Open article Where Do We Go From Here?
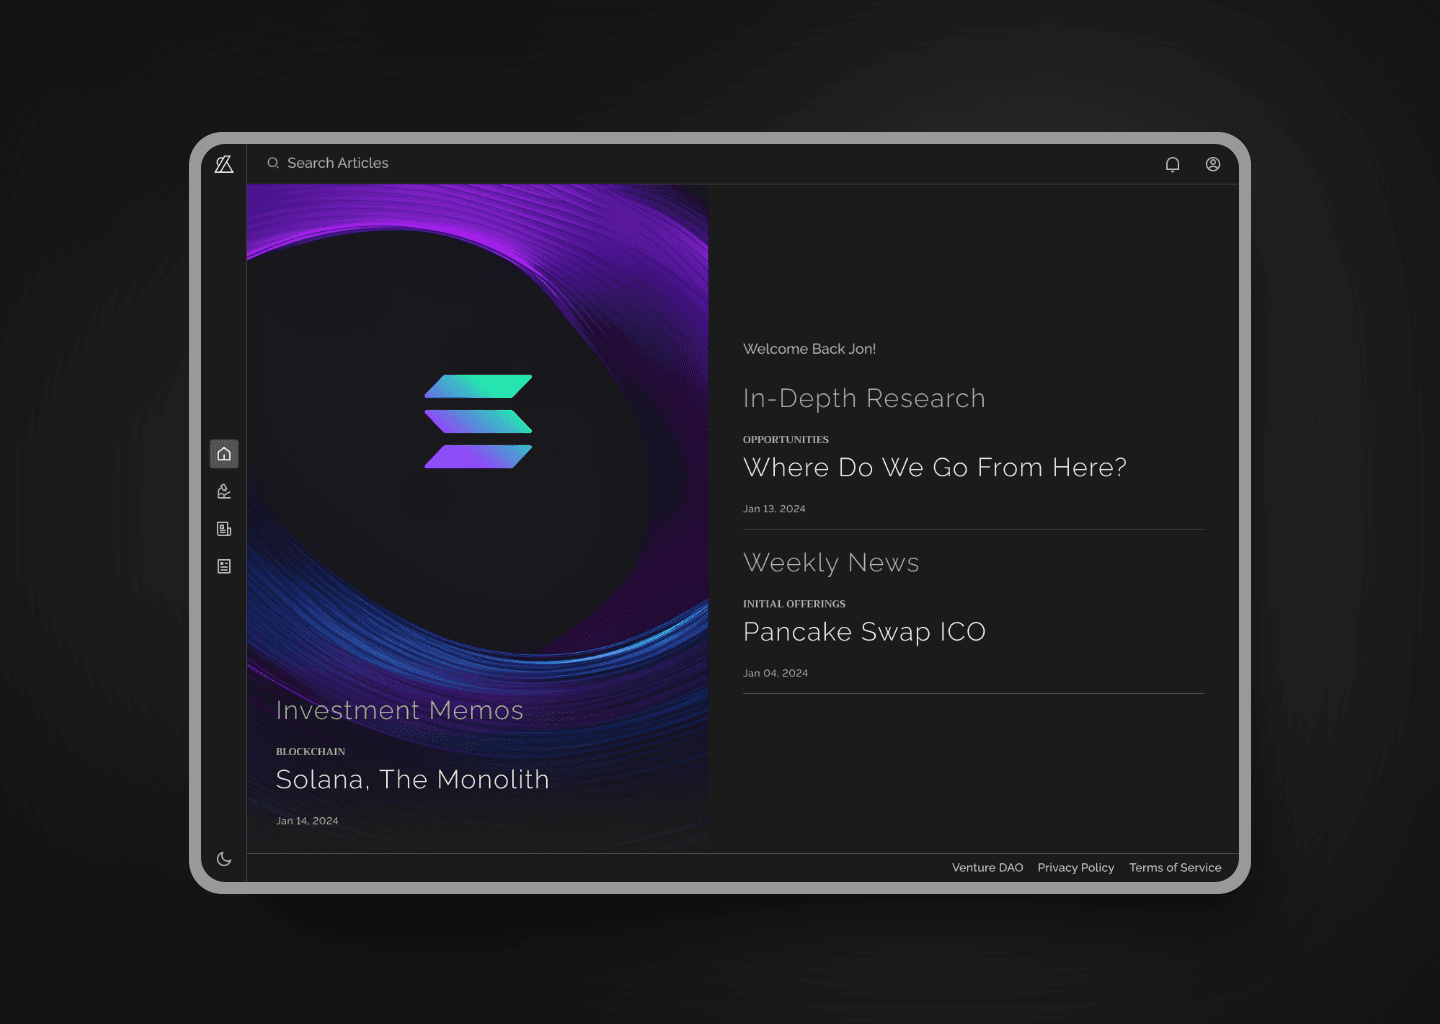The width and height of the screenshot is (1440, 1024). (935, 467)
